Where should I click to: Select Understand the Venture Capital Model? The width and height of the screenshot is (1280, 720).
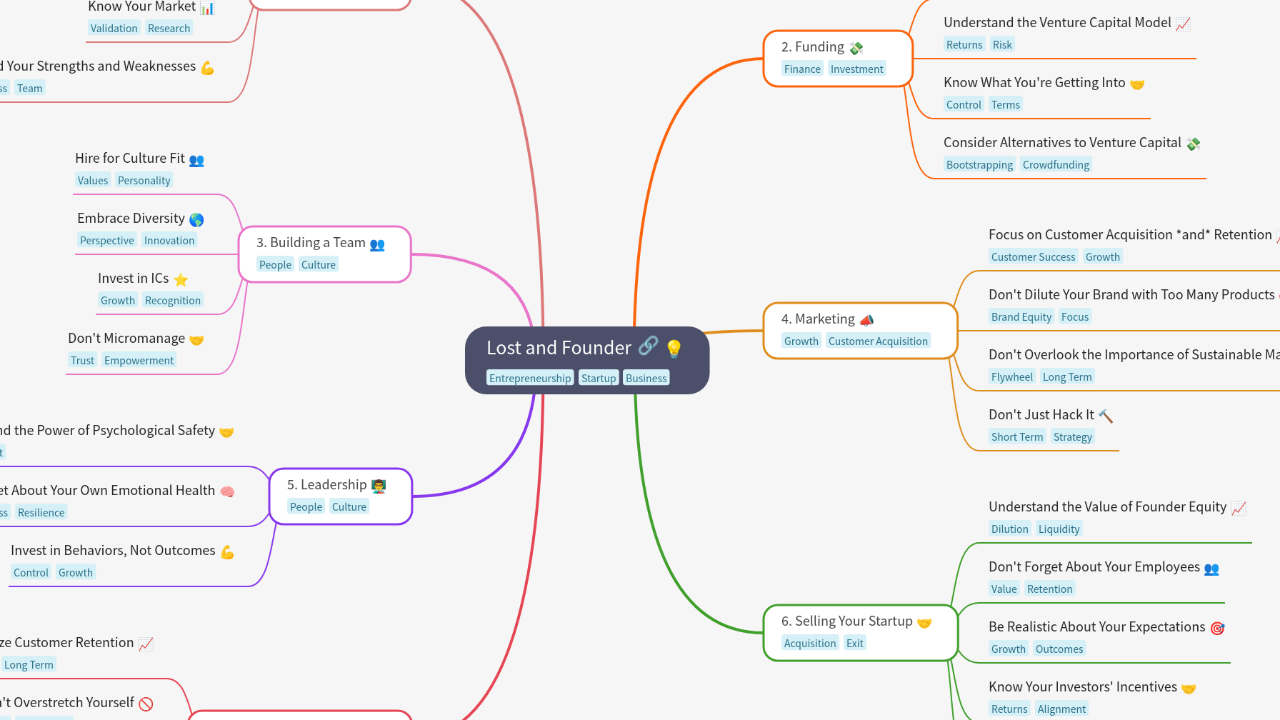pos(1057,22)
